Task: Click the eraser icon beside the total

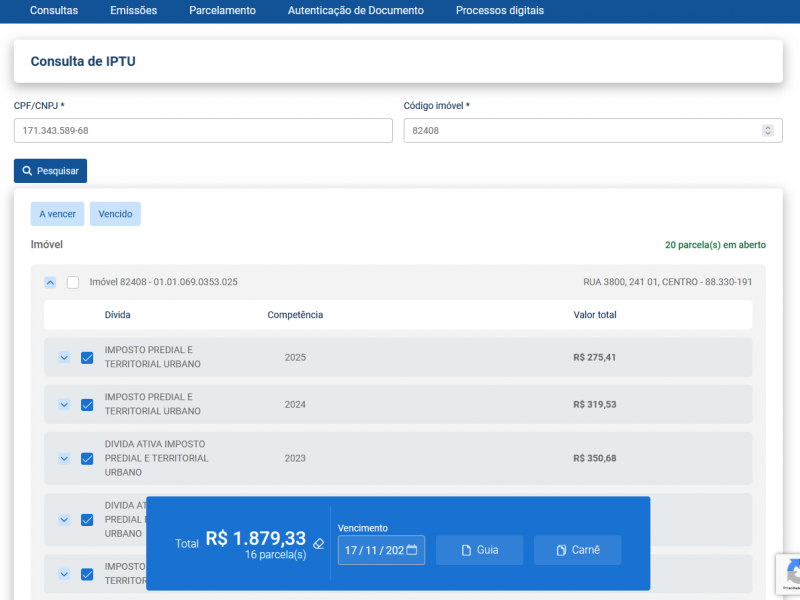Action: tap(318, 544)
